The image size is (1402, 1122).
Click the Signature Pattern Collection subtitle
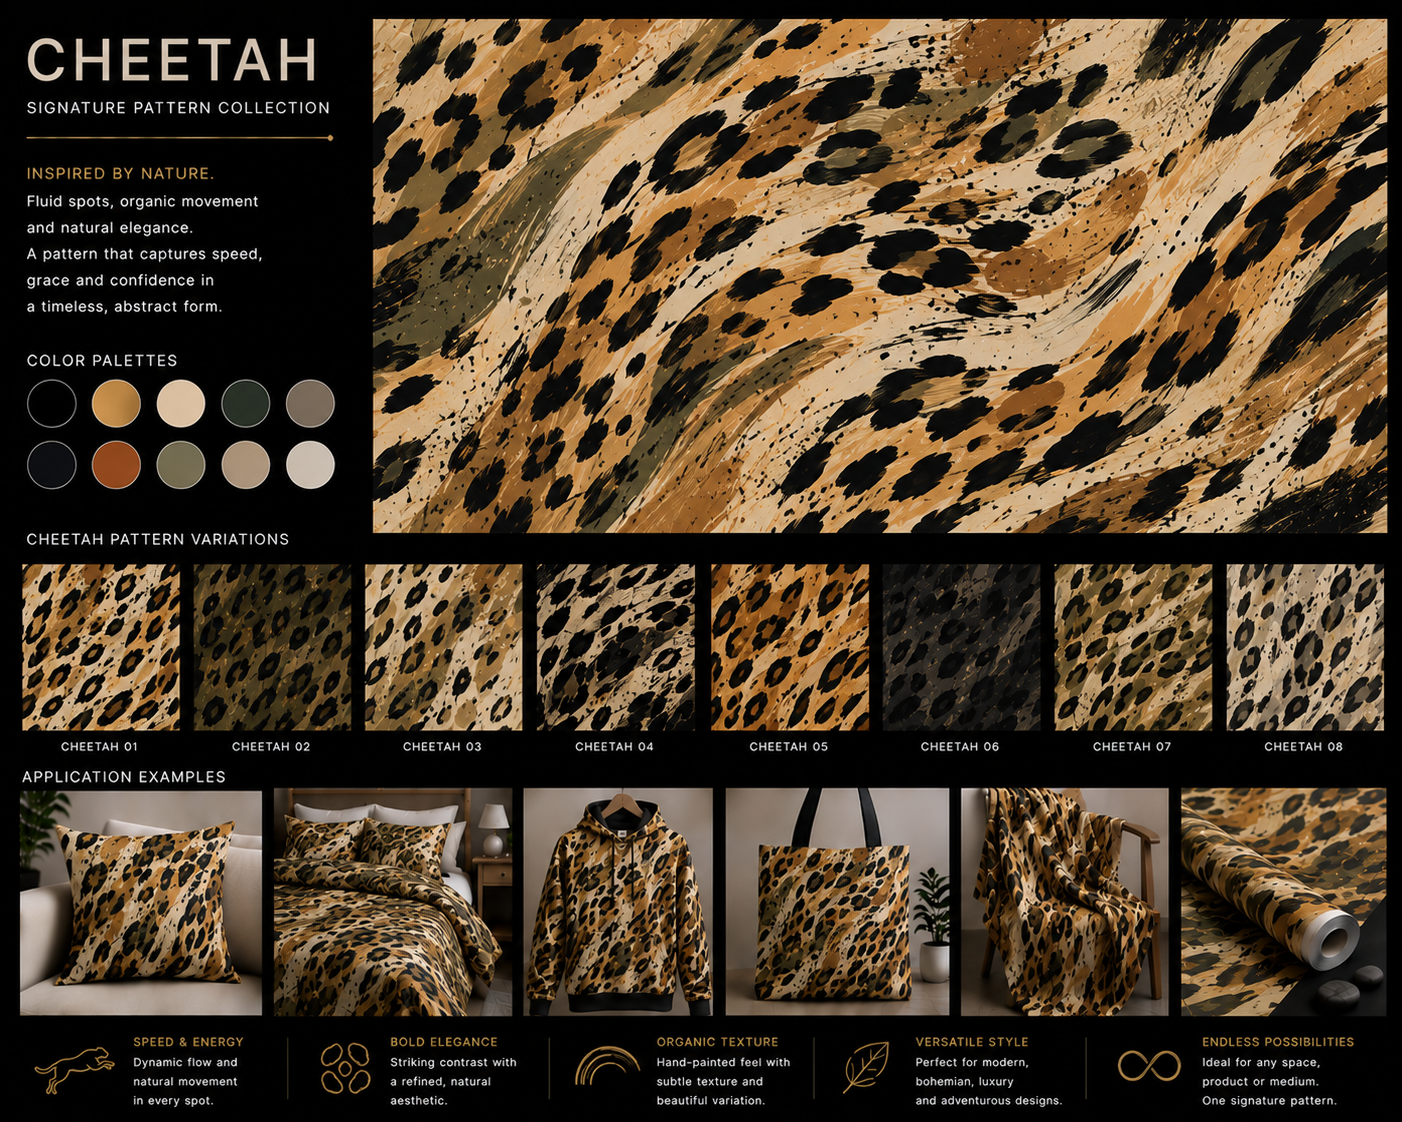tap(178, 108)
